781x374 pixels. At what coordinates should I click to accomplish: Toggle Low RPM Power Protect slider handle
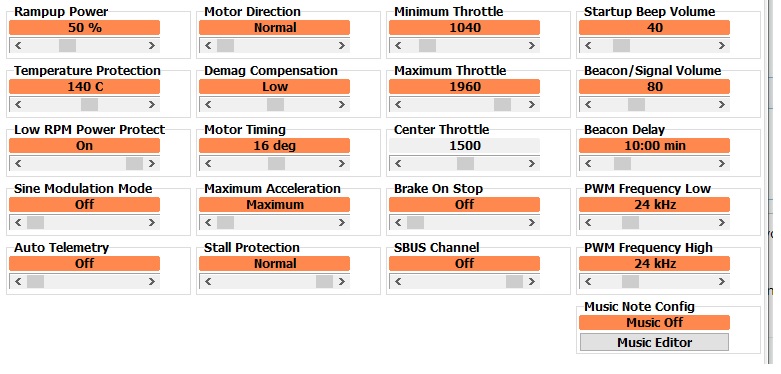(134, 163)
